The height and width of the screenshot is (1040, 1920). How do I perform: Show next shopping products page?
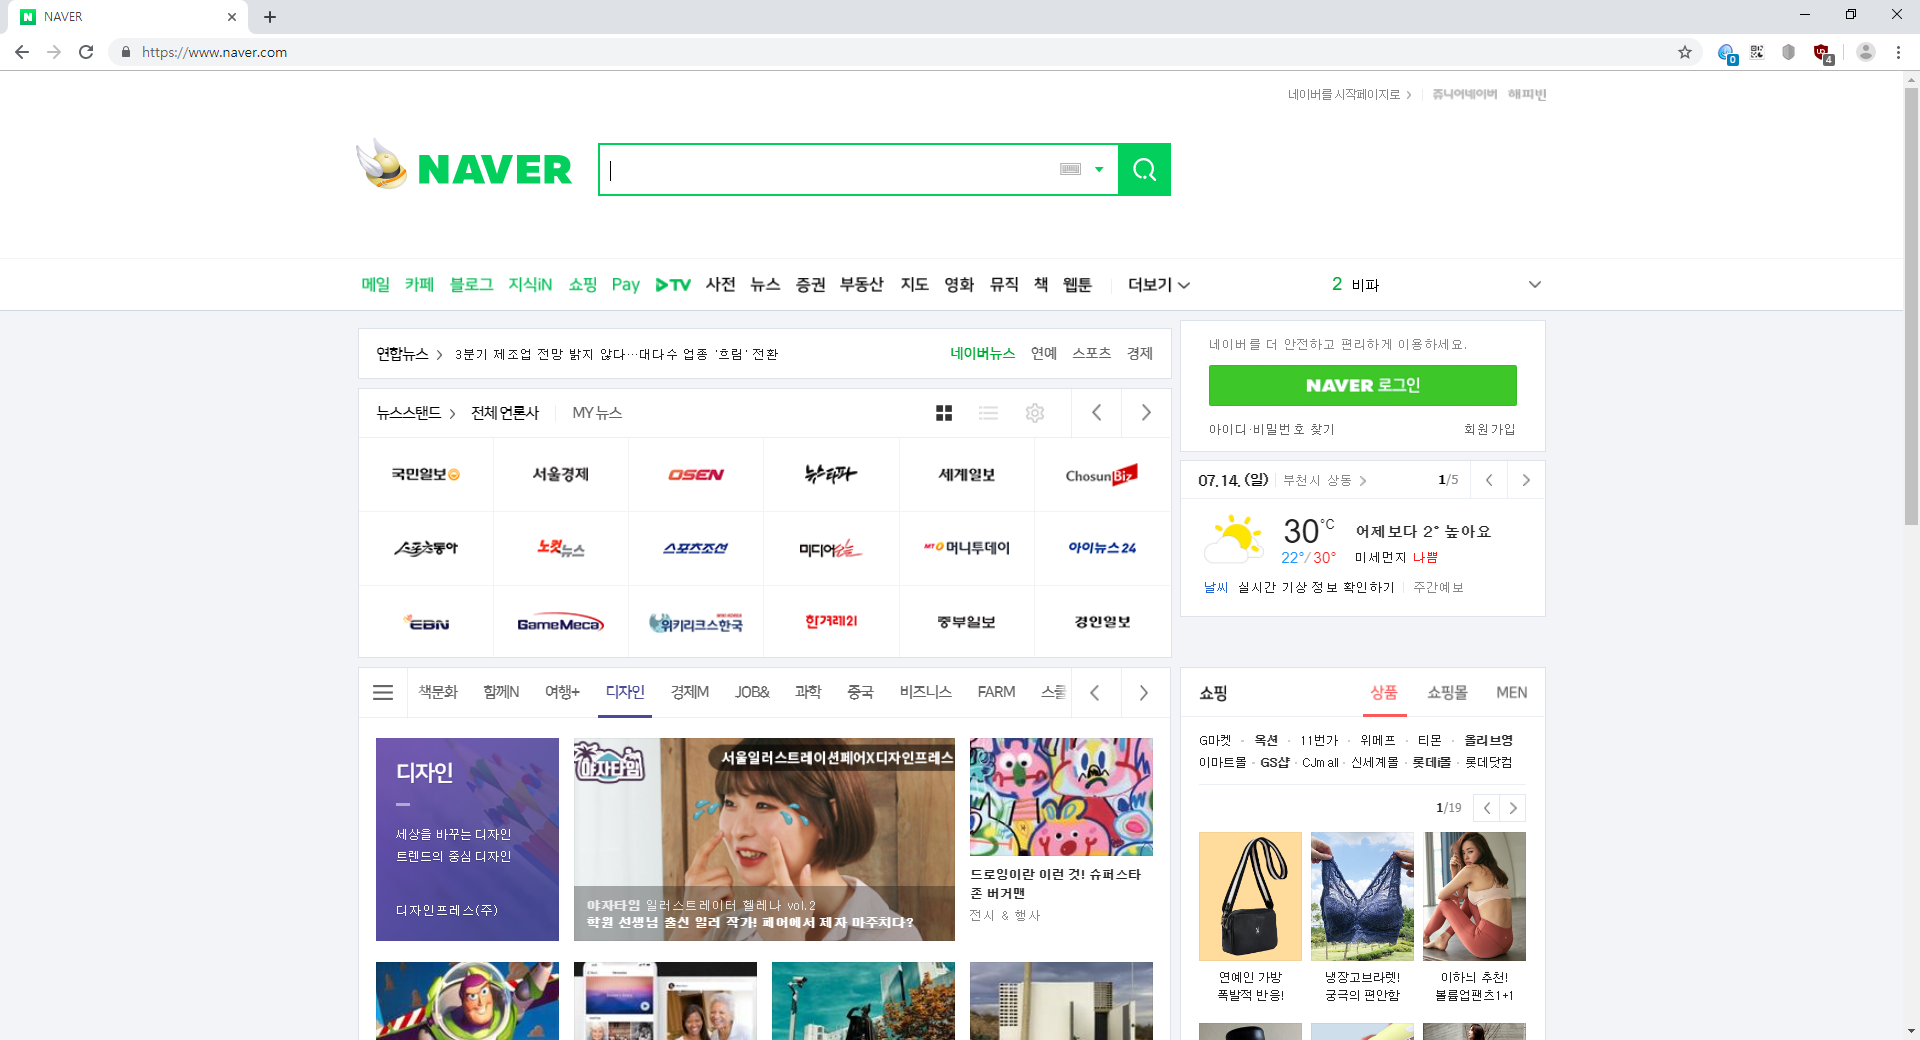(1513, 808)
